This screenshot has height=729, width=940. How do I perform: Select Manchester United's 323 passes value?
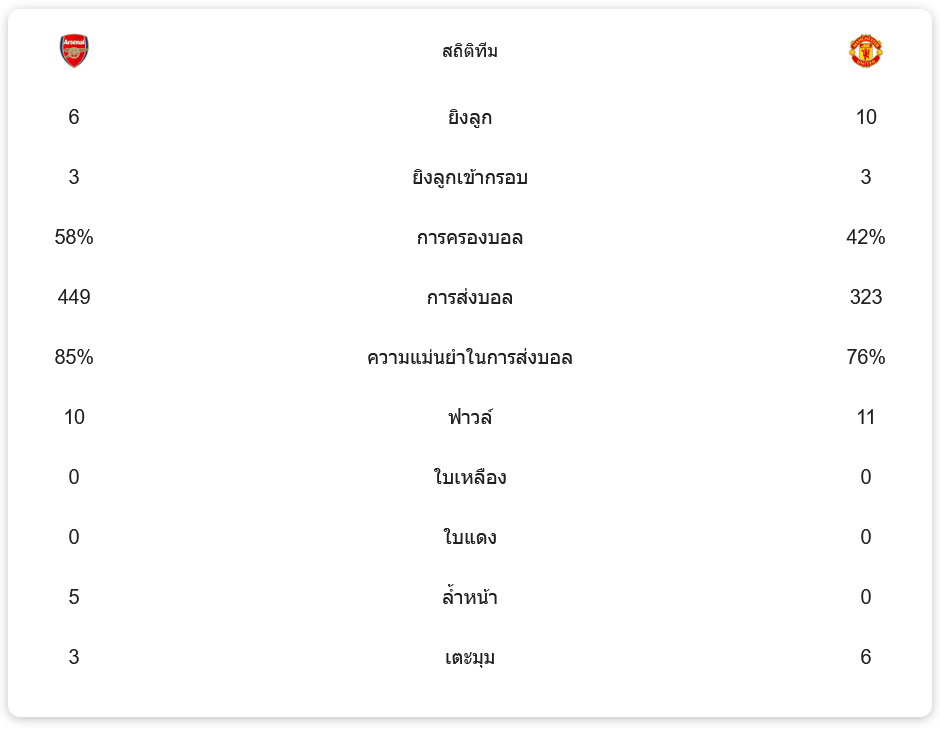click(865, 298)
